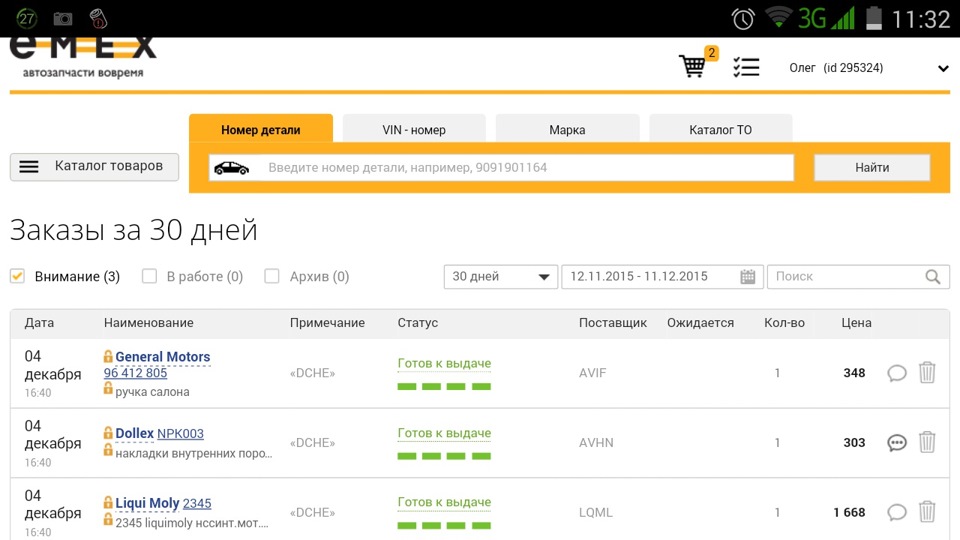Open the 12.11.2015 - 11.12.2015 date range
Viewport: 960px width, 540px height.
pyautogui.click(x=662, y=277)
